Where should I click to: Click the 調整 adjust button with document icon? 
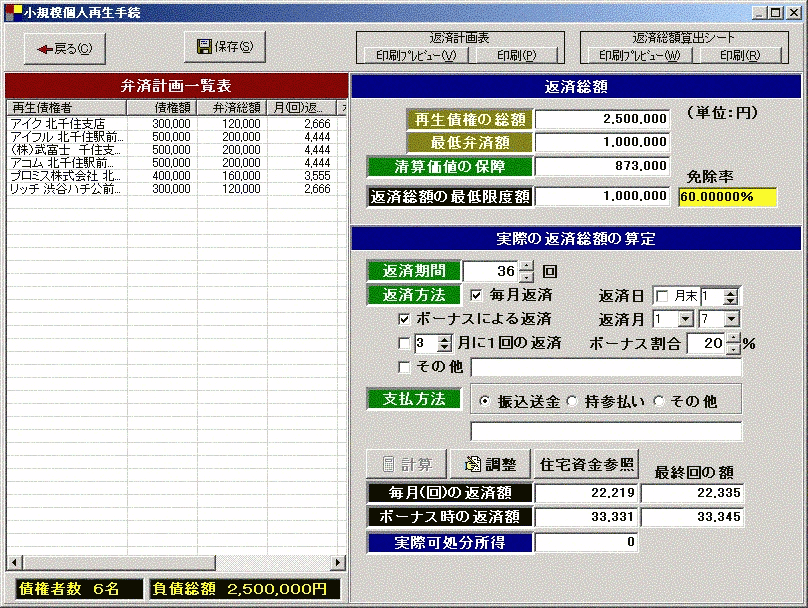[x=491, y=465]
